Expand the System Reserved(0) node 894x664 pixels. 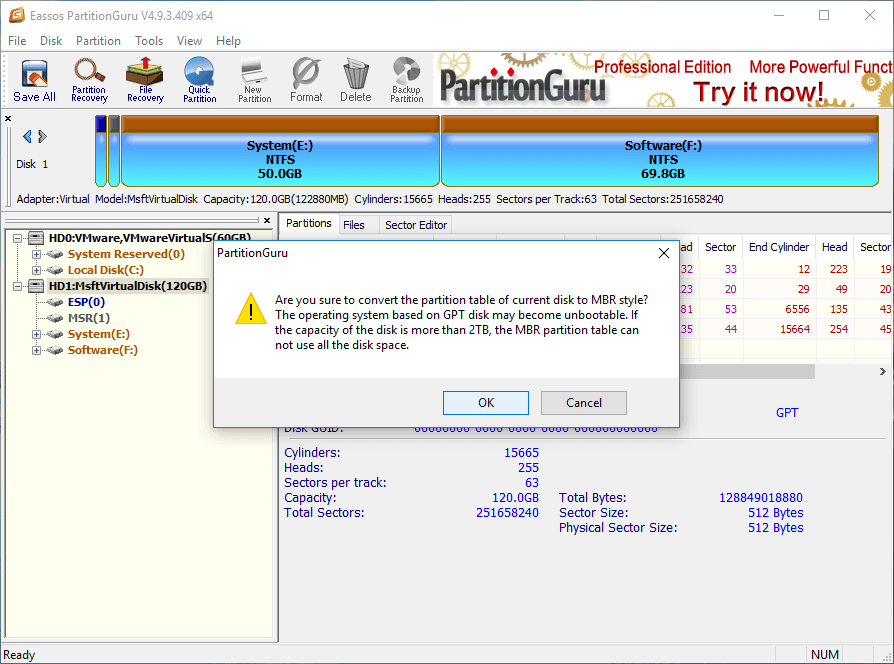pos(36,254)
